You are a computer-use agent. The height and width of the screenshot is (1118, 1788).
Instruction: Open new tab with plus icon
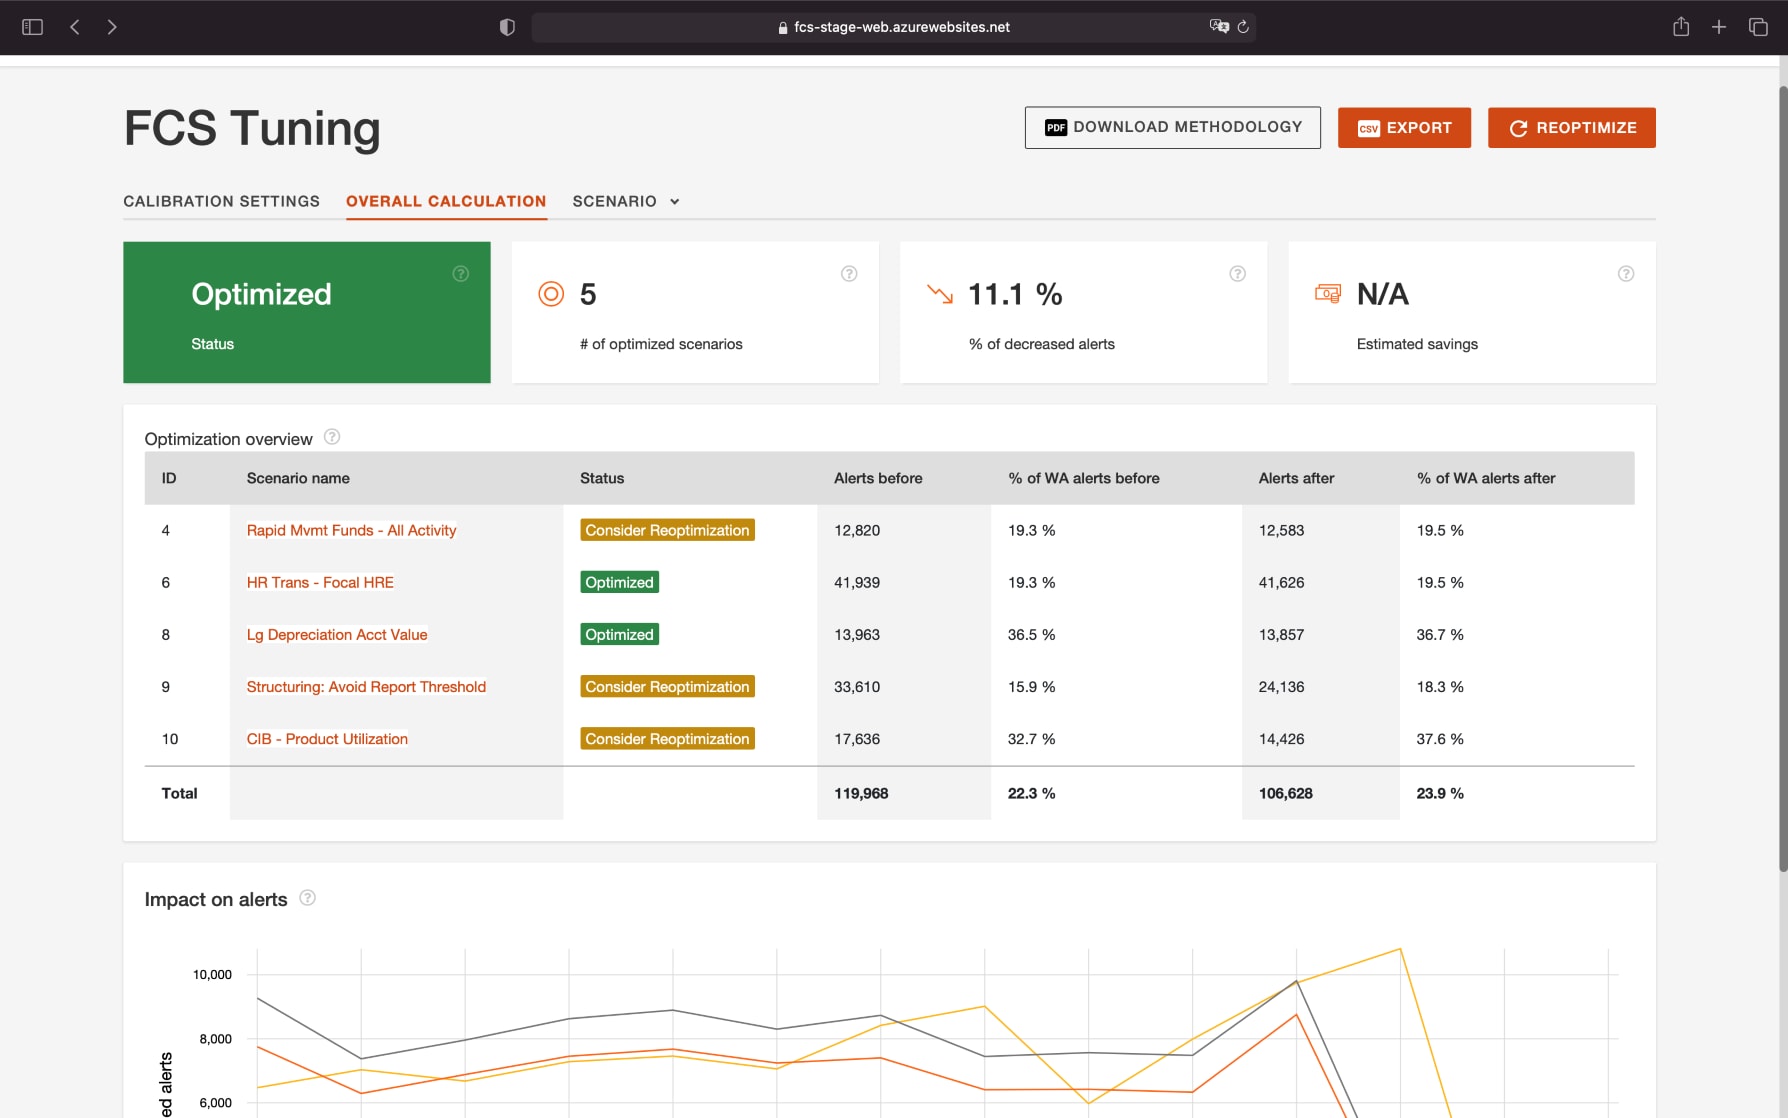point(1719,27)
